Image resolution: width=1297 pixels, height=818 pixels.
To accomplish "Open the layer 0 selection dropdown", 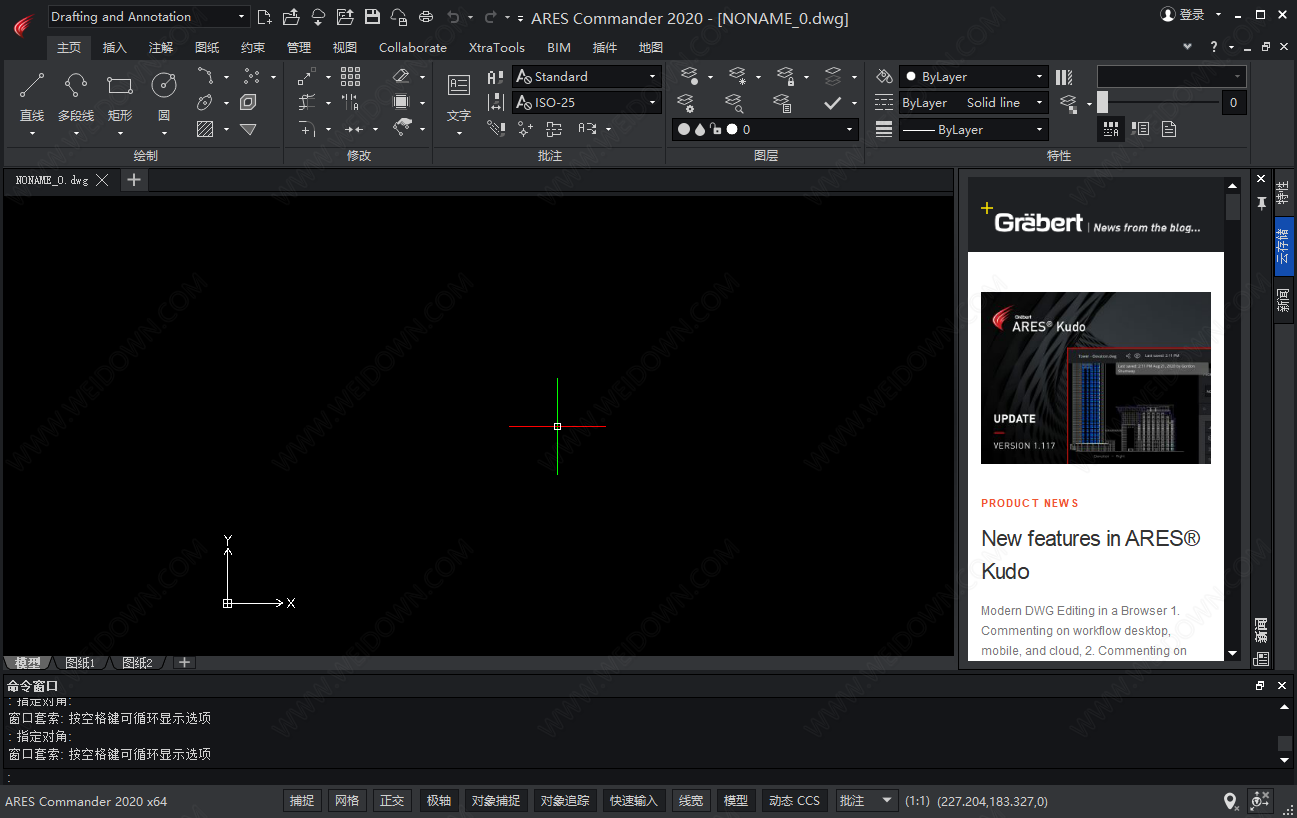I will pos(765,129).
